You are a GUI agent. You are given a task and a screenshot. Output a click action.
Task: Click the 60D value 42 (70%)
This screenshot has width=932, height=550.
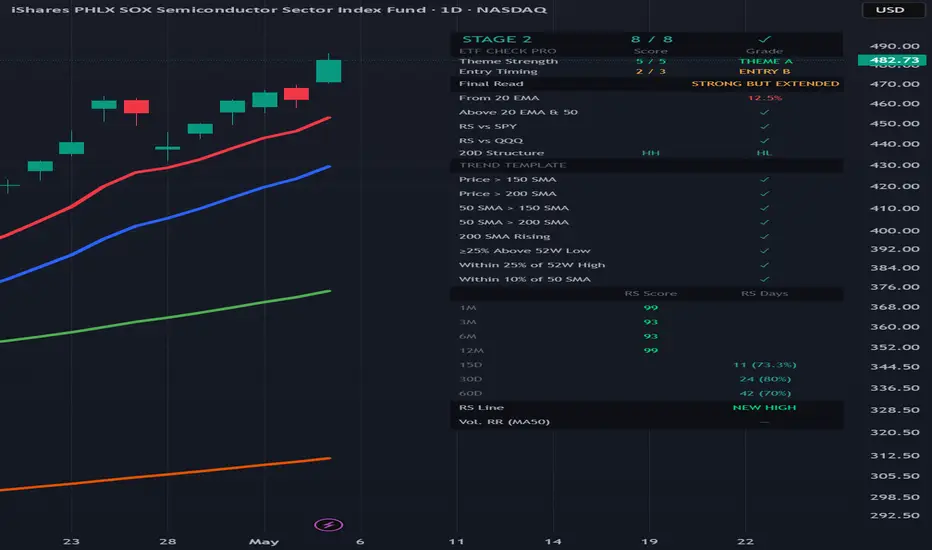click(x=764, y=394)
